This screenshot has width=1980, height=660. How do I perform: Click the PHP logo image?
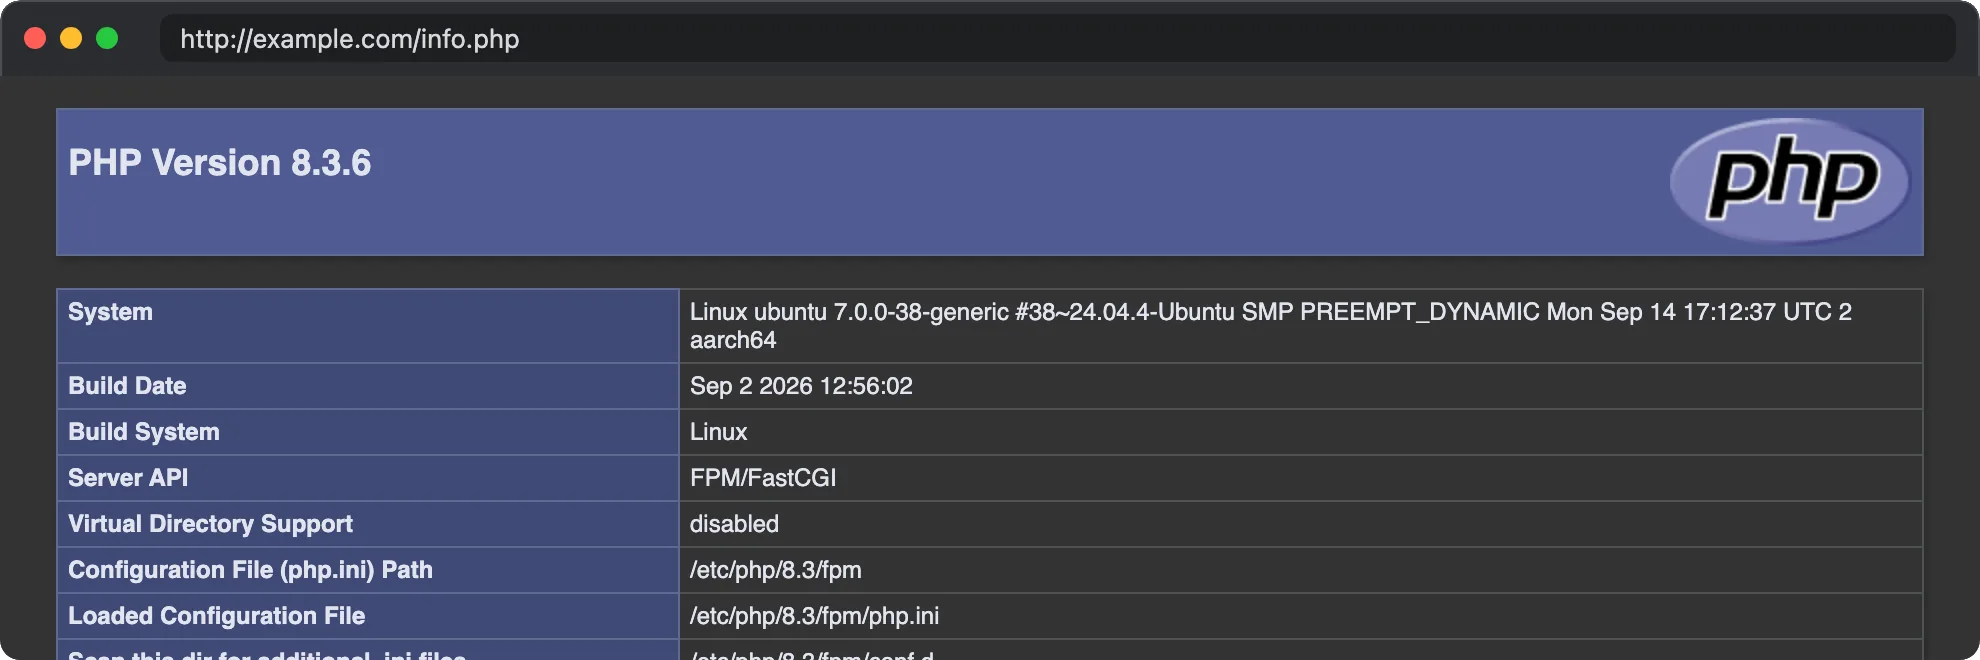1790,181
